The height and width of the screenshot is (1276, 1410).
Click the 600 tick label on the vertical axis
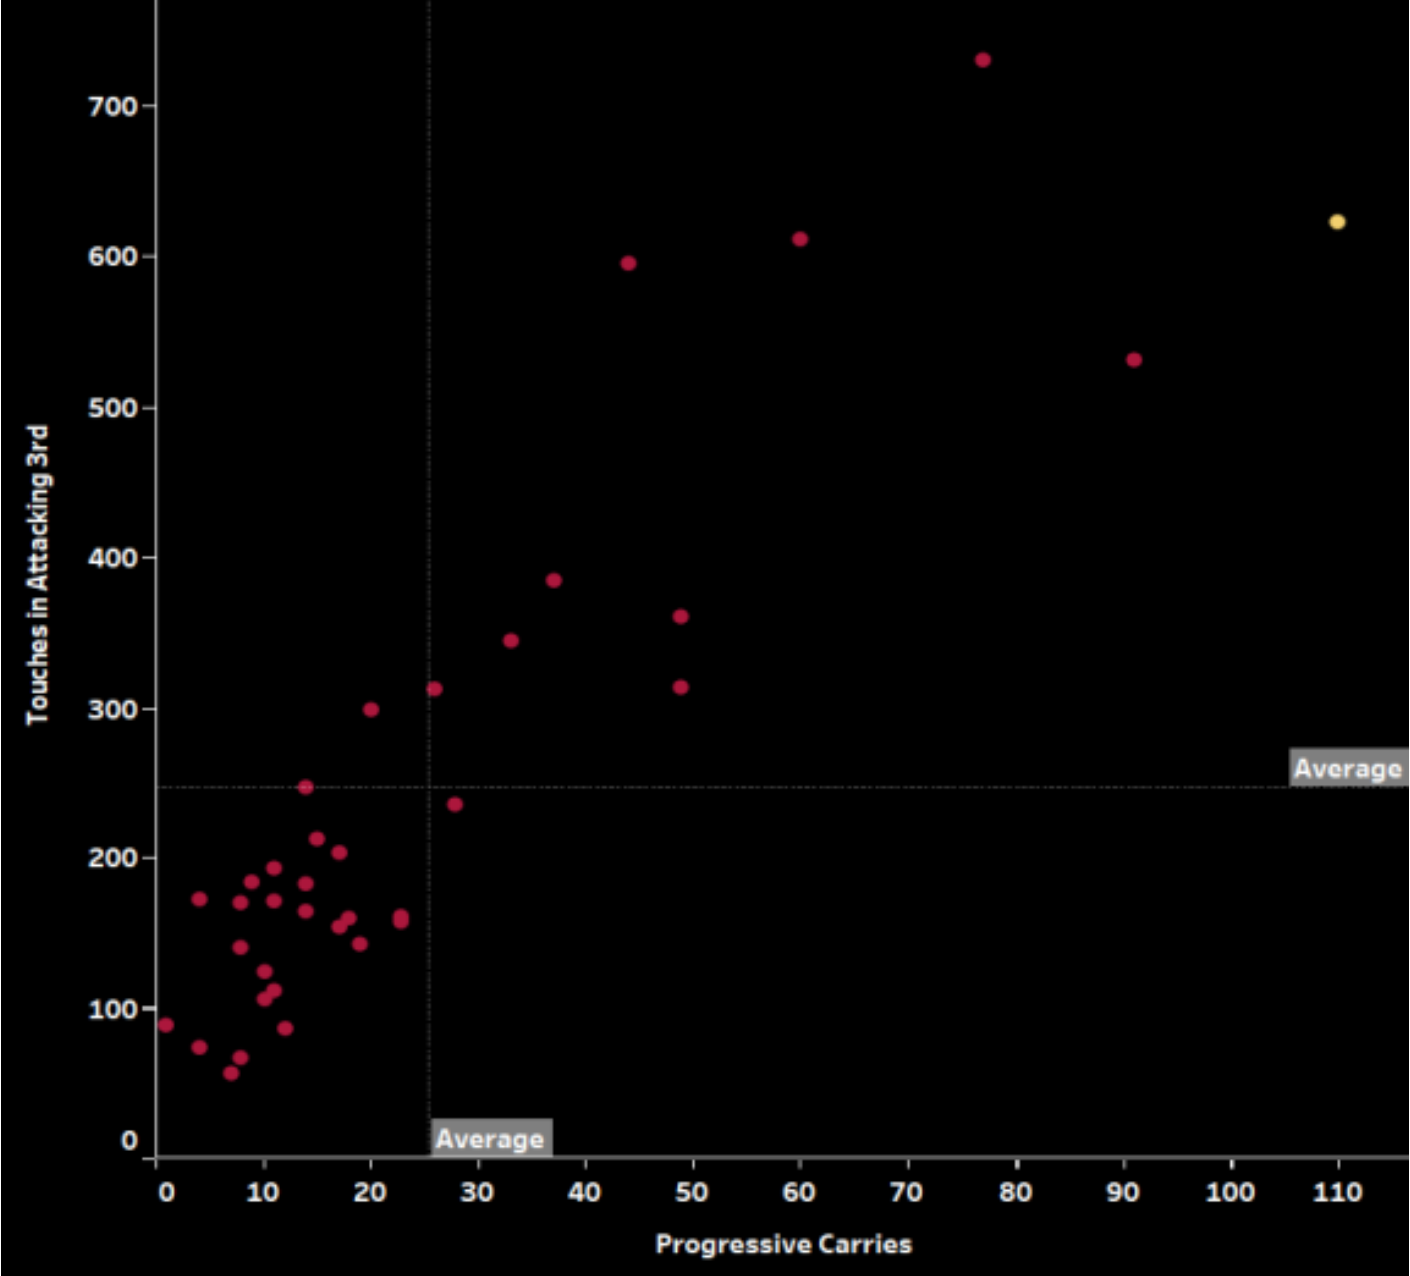click(112, 256)
